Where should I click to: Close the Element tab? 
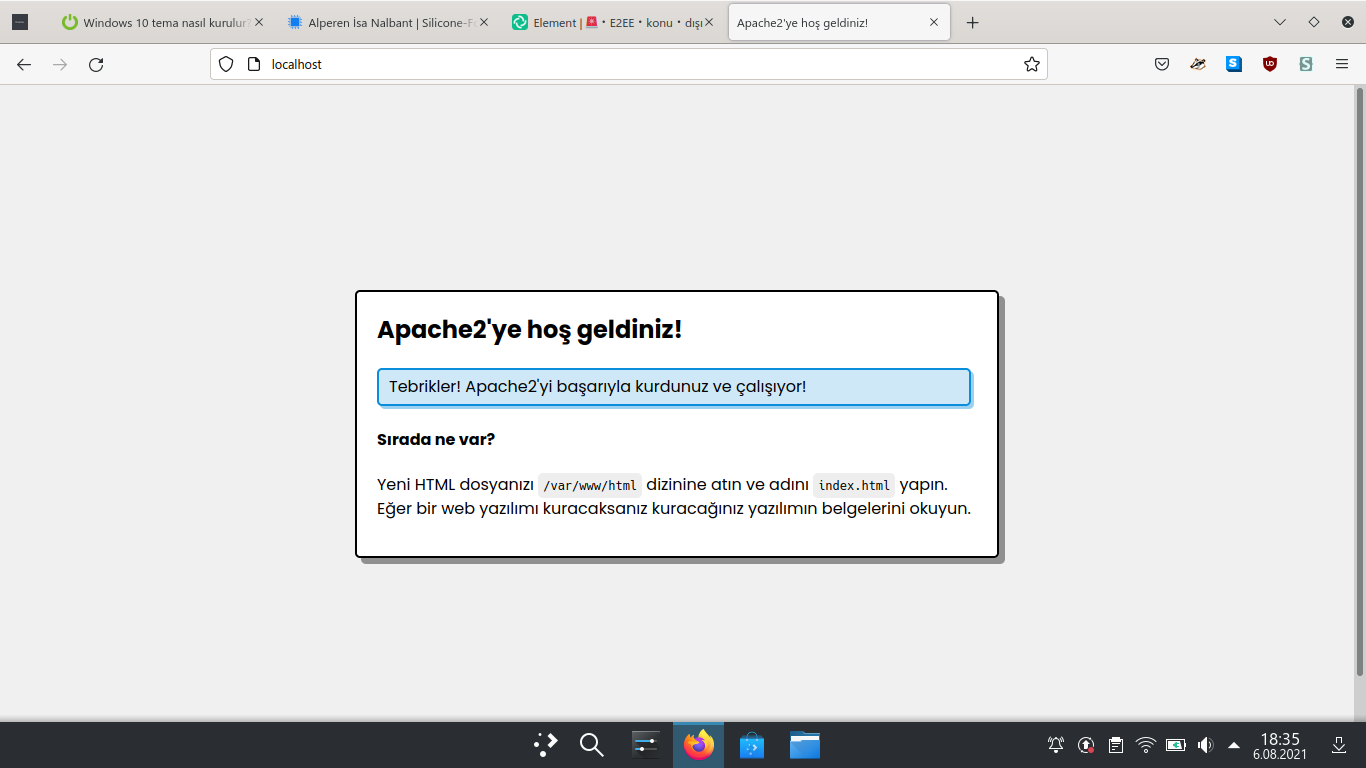click(x=709, y=22)
